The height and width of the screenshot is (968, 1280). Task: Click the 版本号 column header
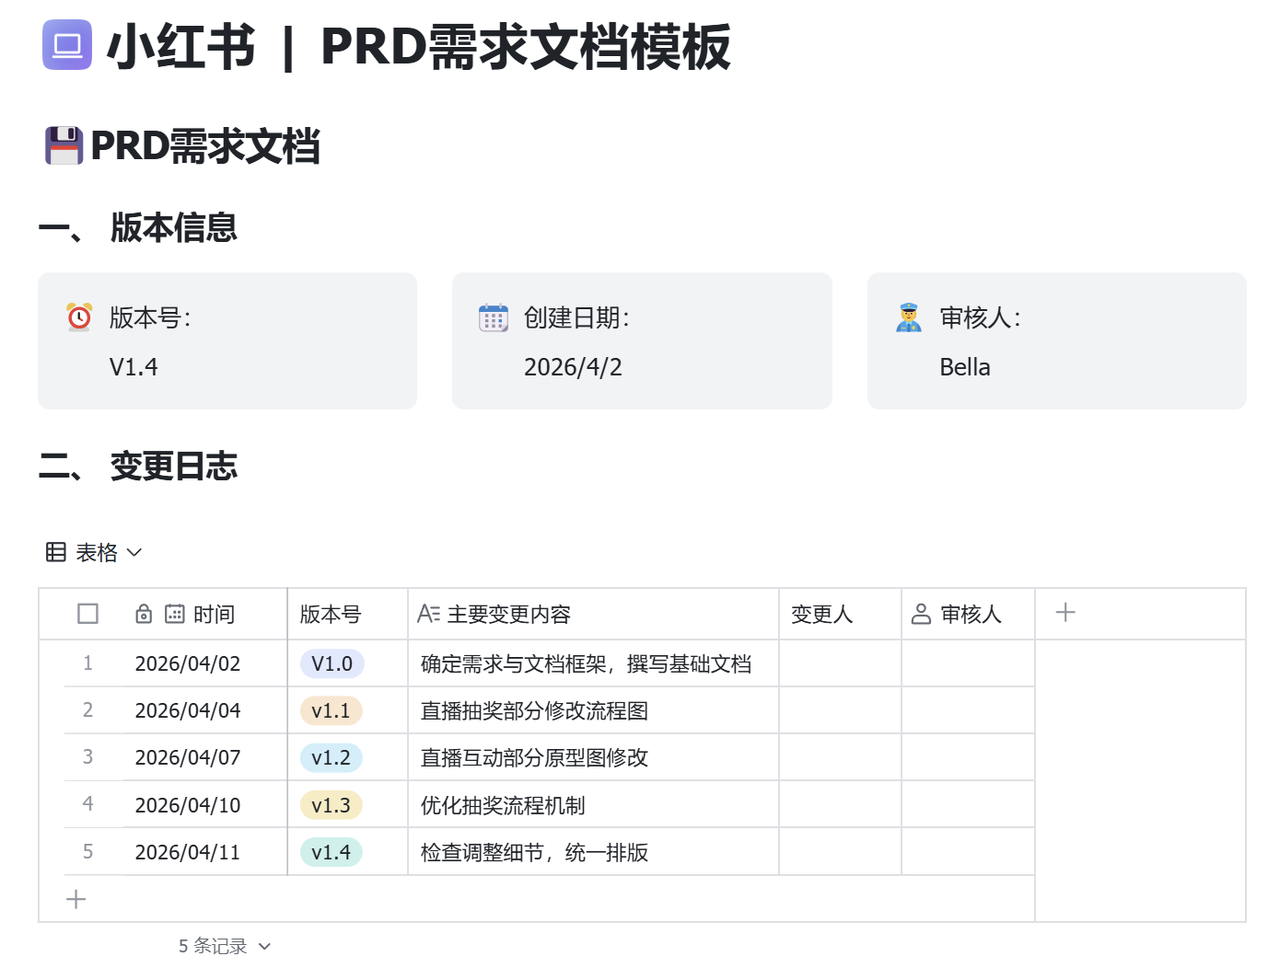(347, 614)
